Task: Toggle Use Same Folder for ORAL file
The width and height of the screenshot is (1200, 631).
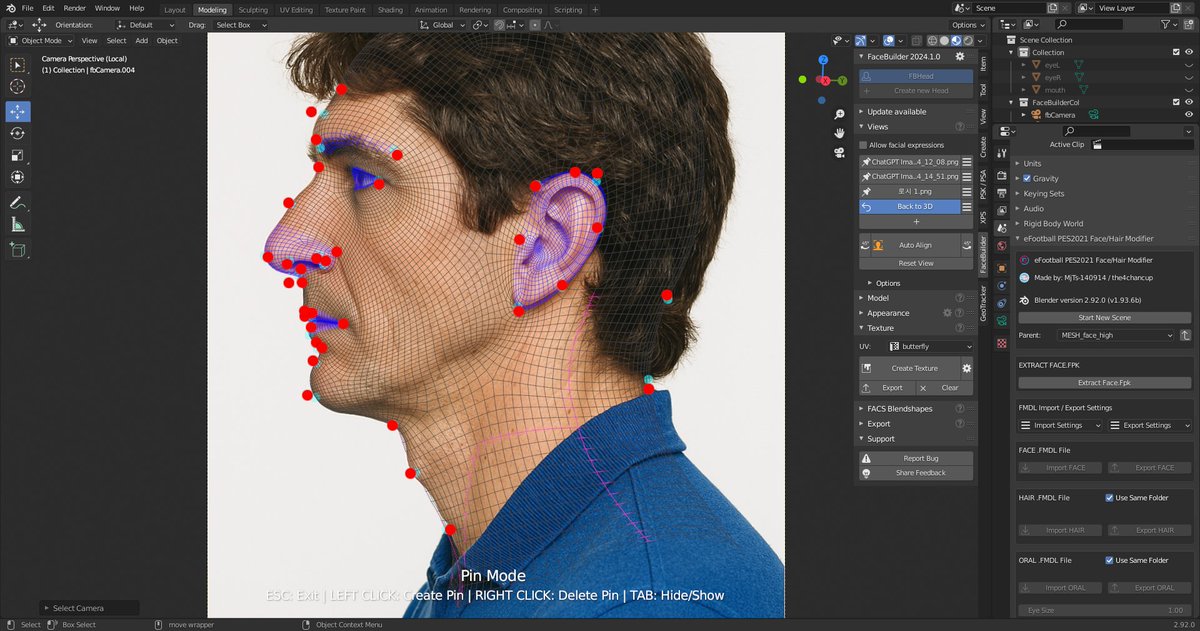Action: (x=1109, y=560)
